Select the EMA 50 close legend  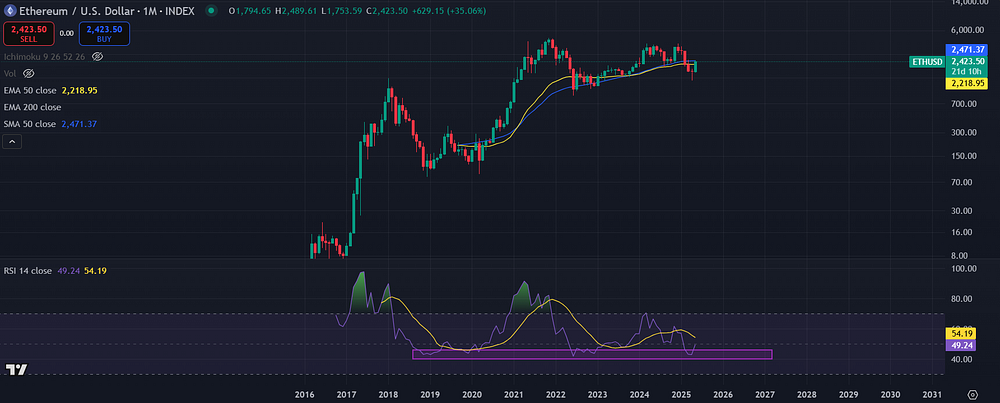tap(30, 91)
